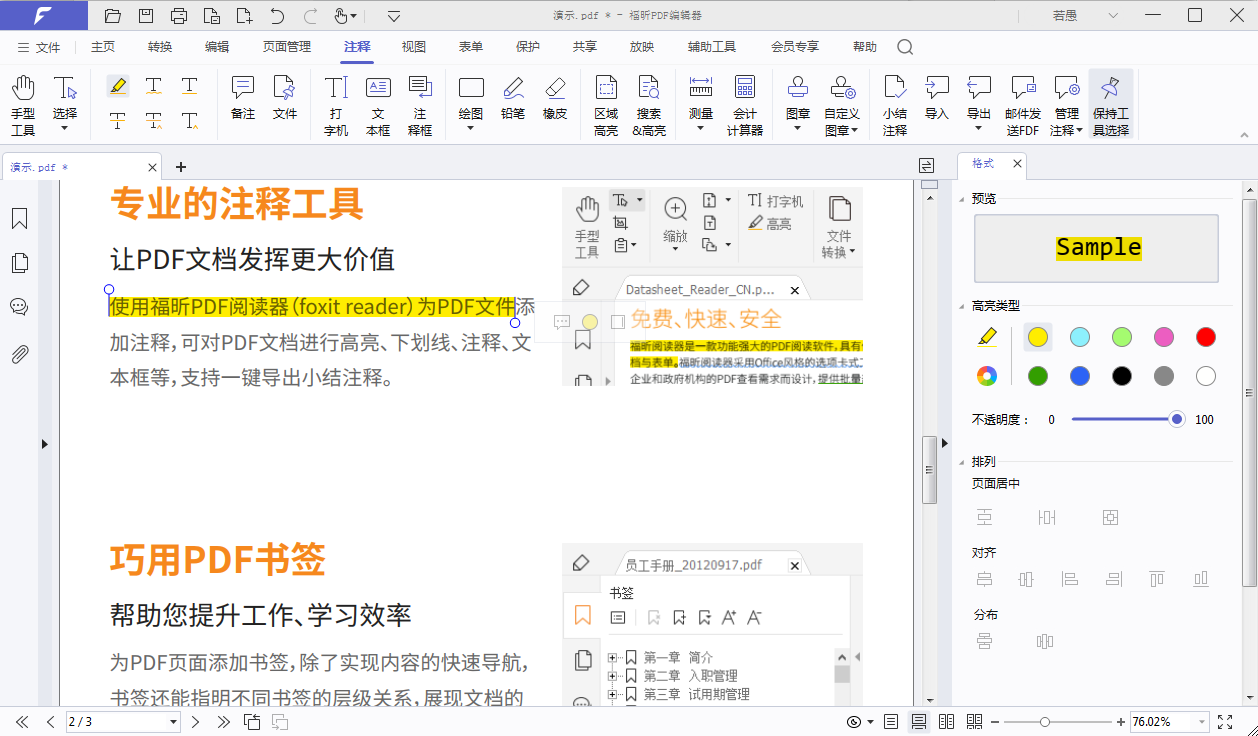Image resolution: width=1258 pixels, height=736 pixels.
Task: Go to the previous page arrow
Action: point(51,721)
